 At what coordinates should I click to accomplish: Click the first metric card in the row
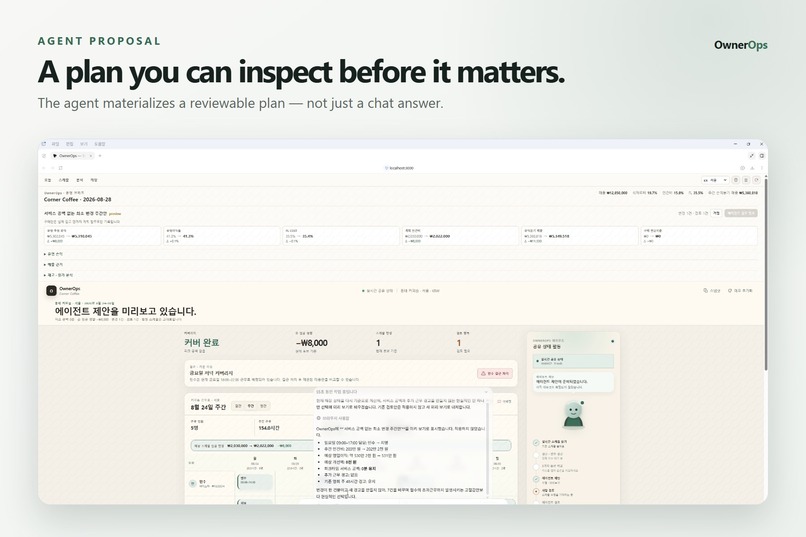(x=102, y=236)
